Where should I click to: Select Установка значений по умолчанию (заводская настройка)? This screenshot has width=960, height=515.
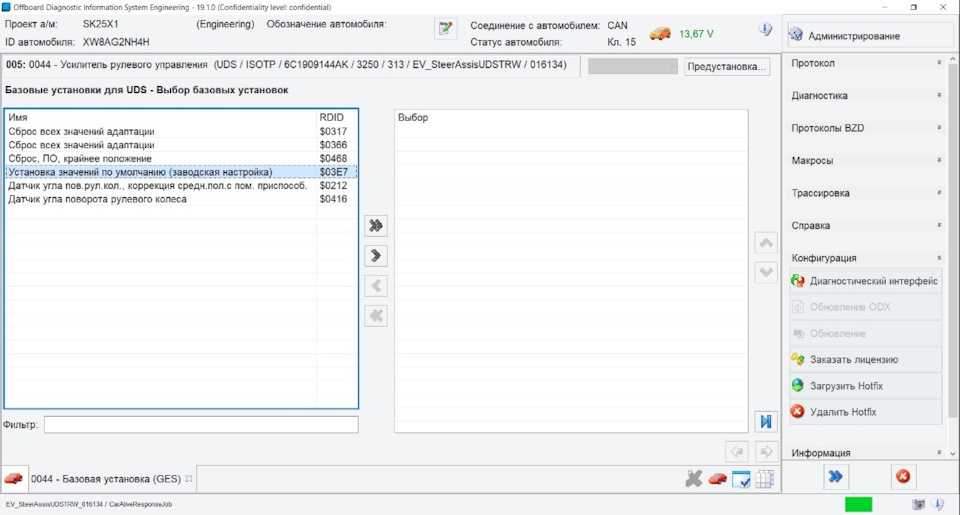point(181,172)
